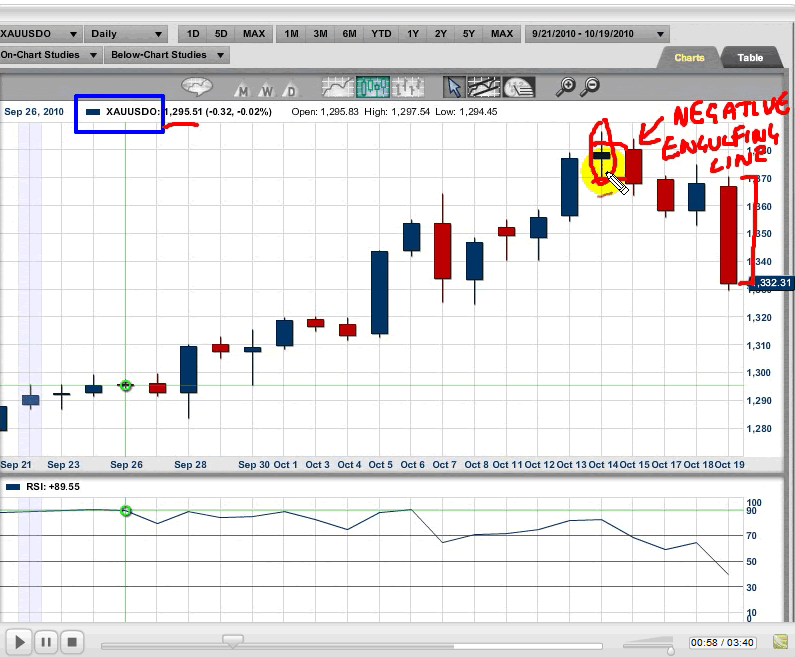Click the zoom in magnifier

(565, 87)
